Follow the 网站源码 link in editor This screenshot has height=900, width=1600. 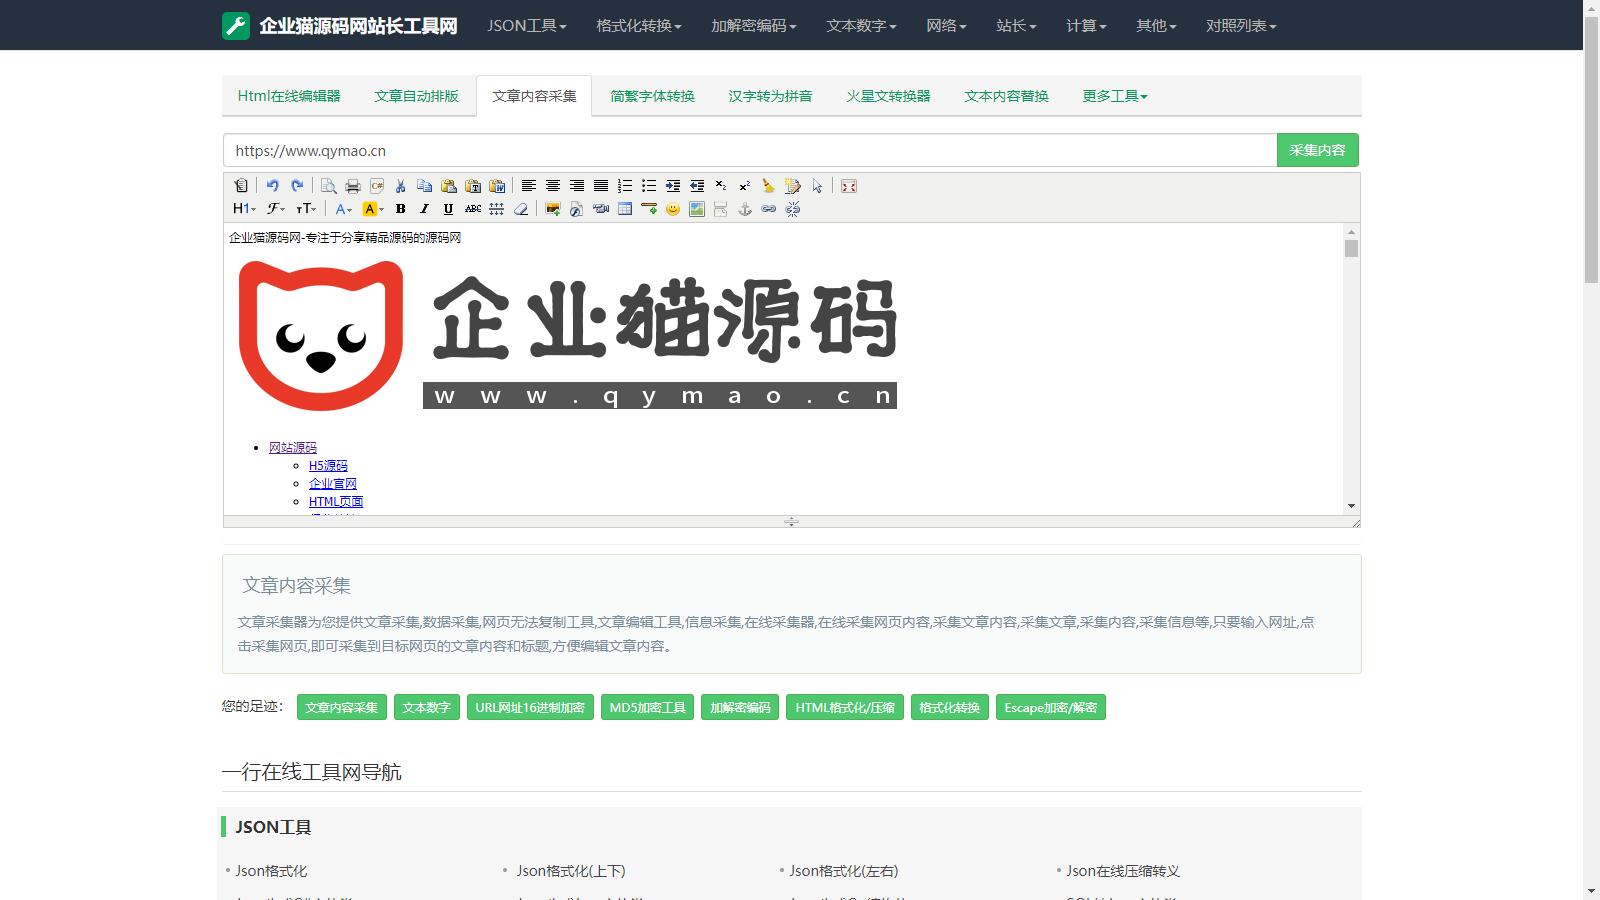point(292,448)
